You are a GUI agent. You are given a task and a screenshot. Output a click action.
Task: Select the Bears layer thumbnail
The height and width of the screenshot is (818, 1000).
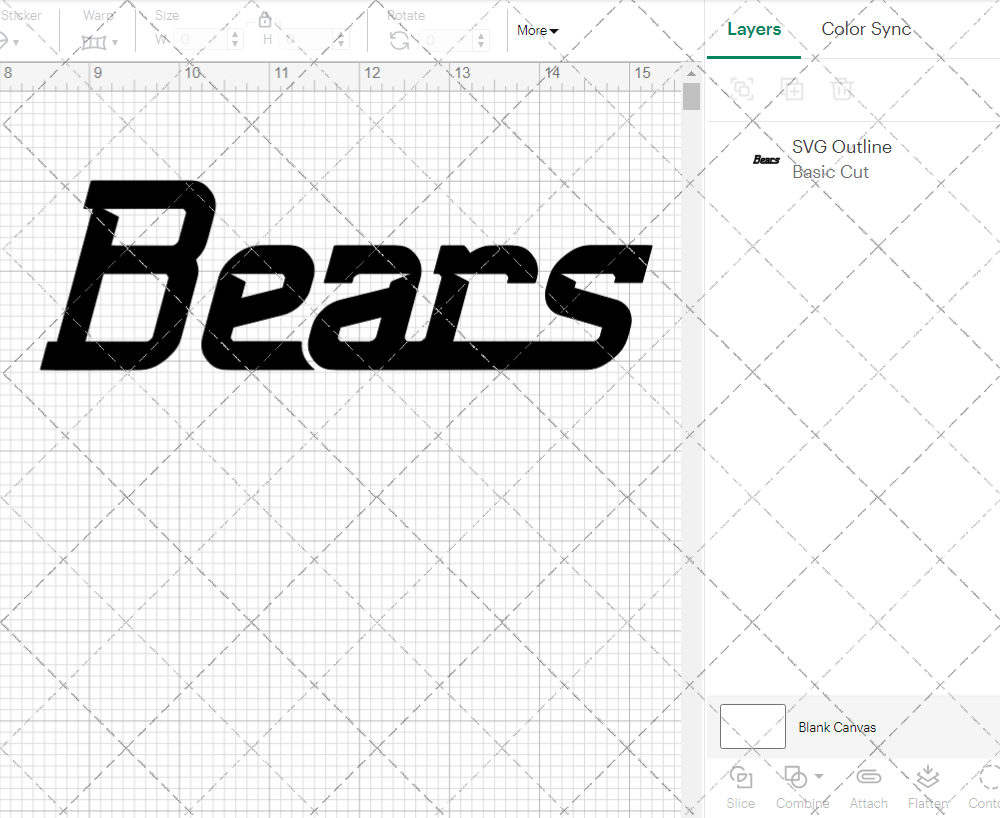765,159
